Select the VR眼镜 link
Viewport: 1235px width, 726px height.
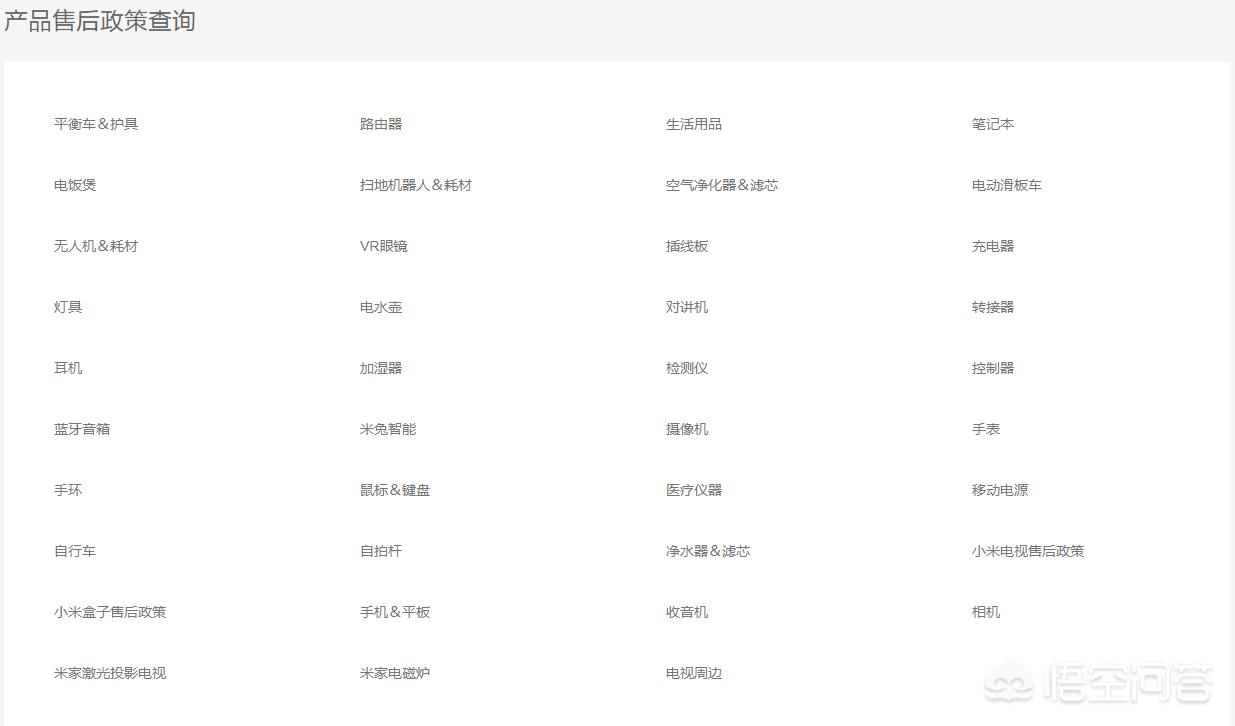(x=384, y=246)
